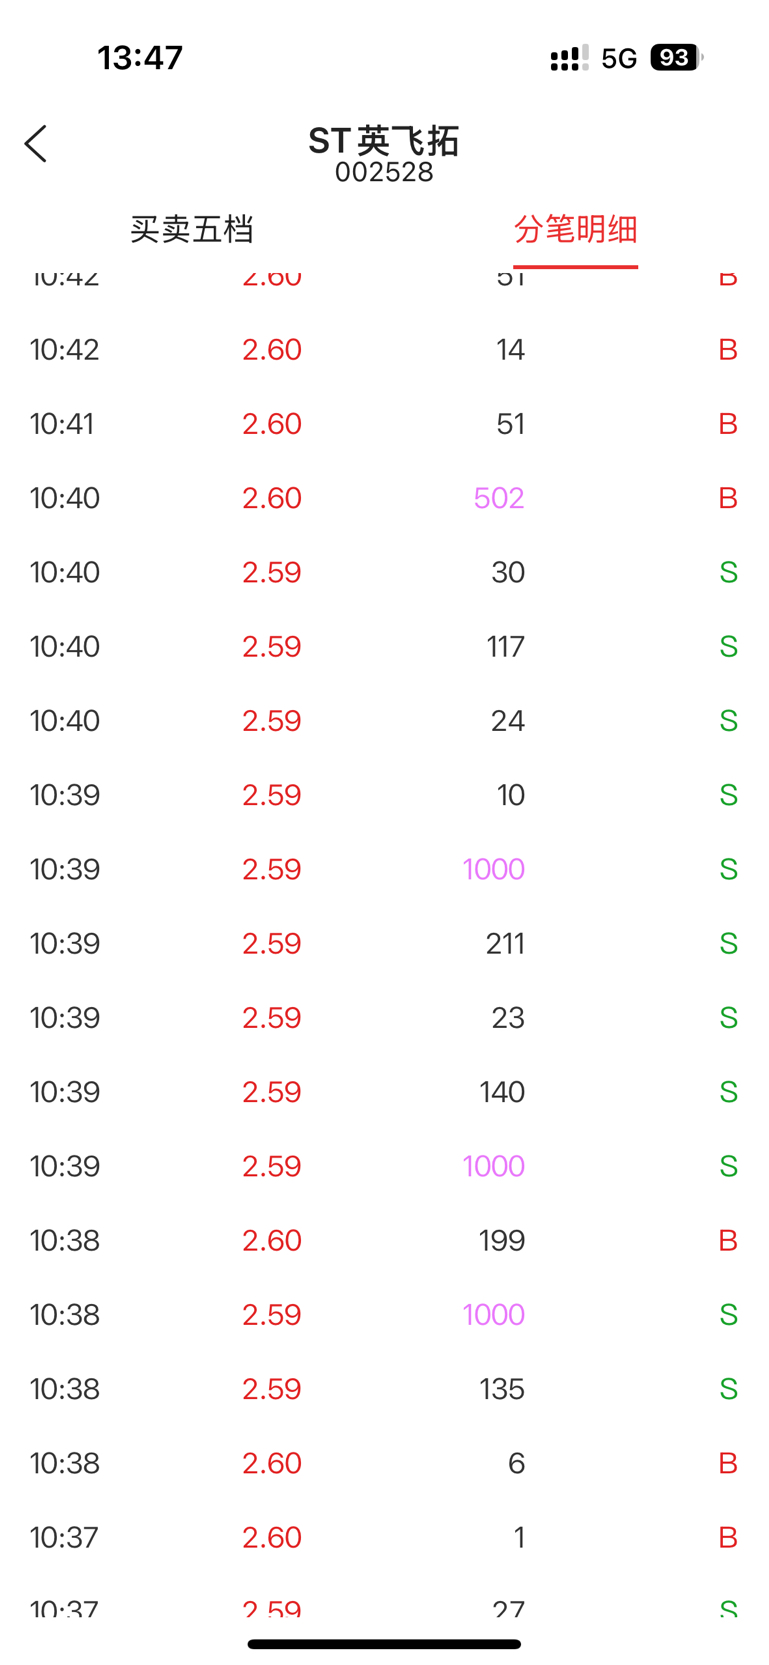Select the 10:39 row with volume 211

coord(384,943)
